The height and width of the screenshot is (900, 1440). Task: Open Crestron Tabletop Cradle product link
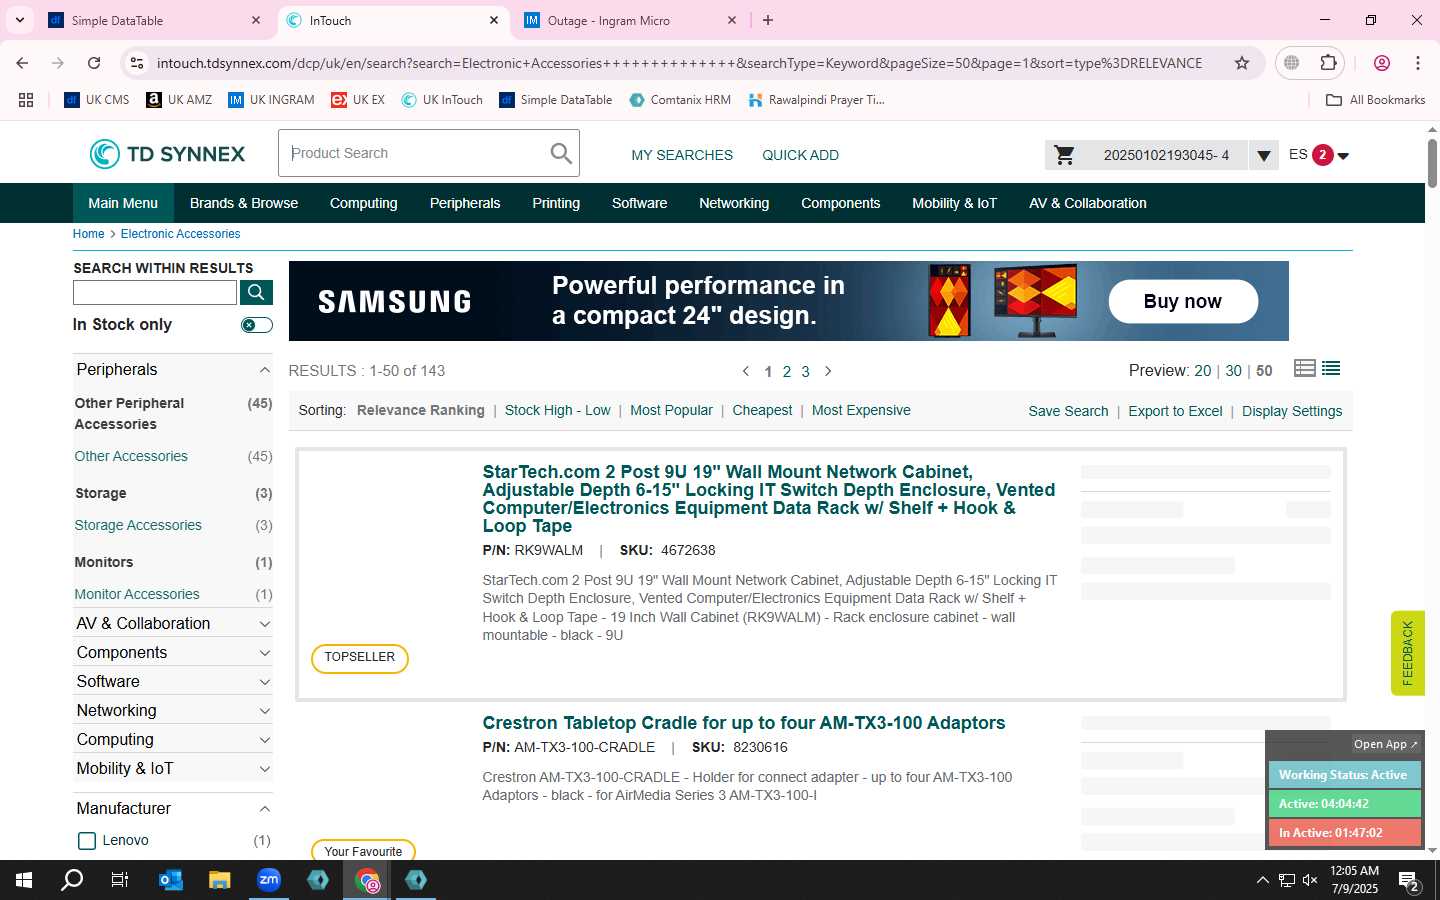[743, 723]
